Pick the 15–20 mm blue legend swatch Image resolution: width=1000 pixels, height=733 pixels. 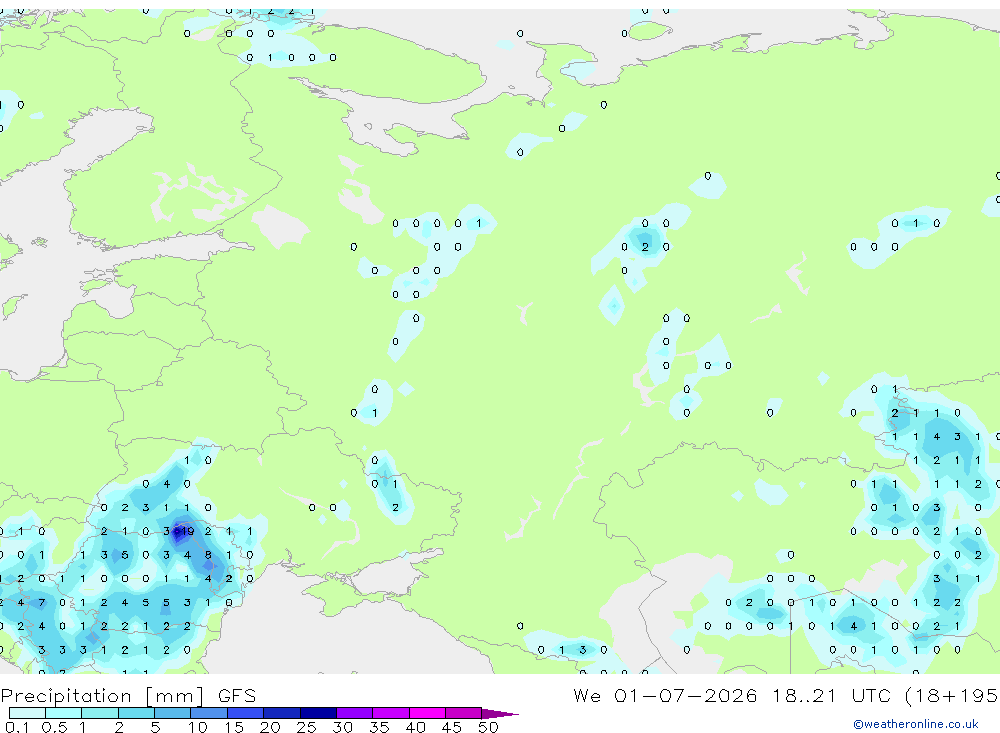[246, 713]
